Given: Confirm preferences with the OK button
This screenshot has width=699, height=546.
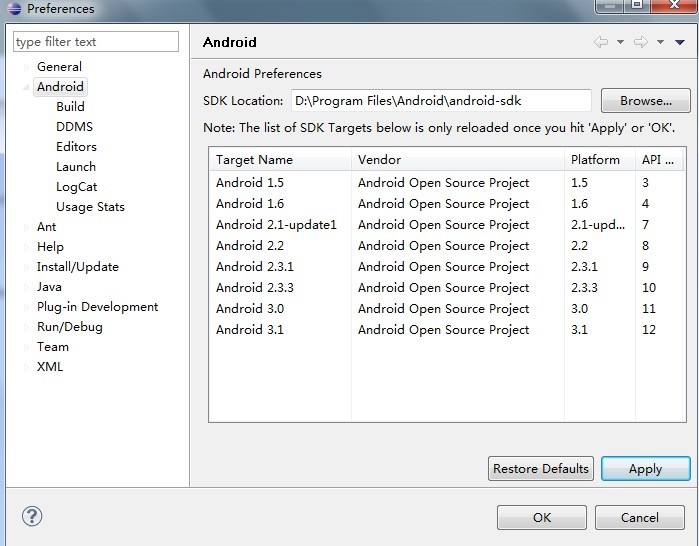Looking at the screenshot, I should [x=542, y=517].
